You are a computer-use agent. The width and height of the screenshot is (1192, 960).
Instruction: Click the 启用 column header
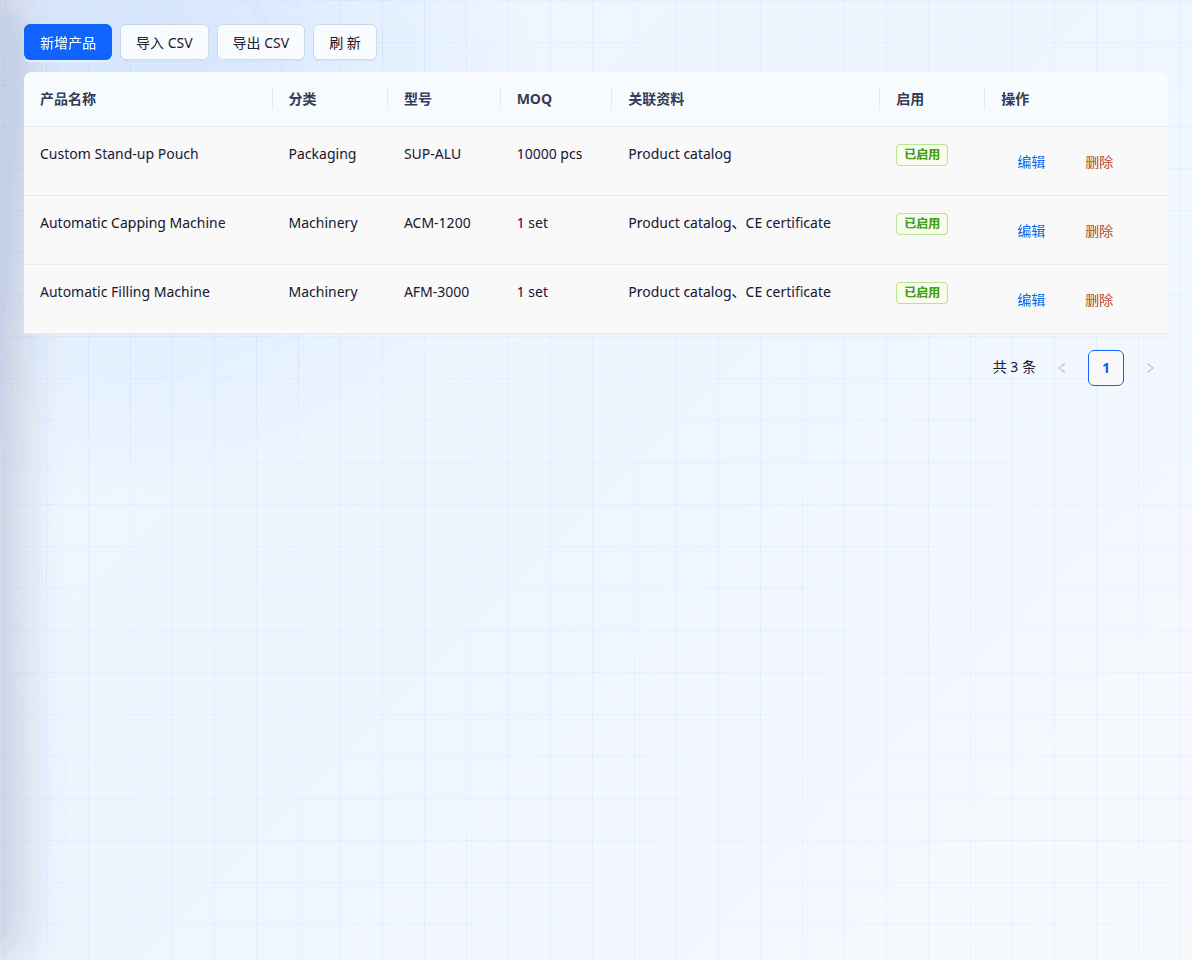pos(932,99)
